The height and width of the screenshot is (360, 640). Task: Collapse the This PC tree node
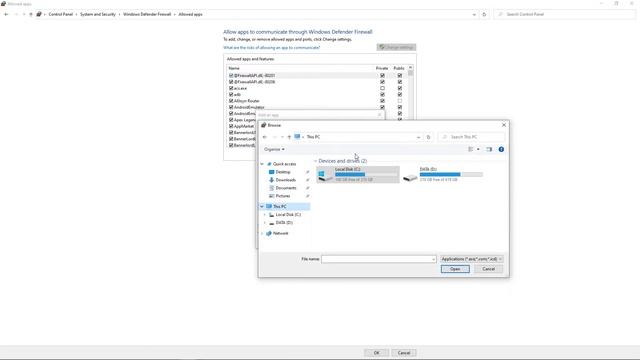click(262, 207)
